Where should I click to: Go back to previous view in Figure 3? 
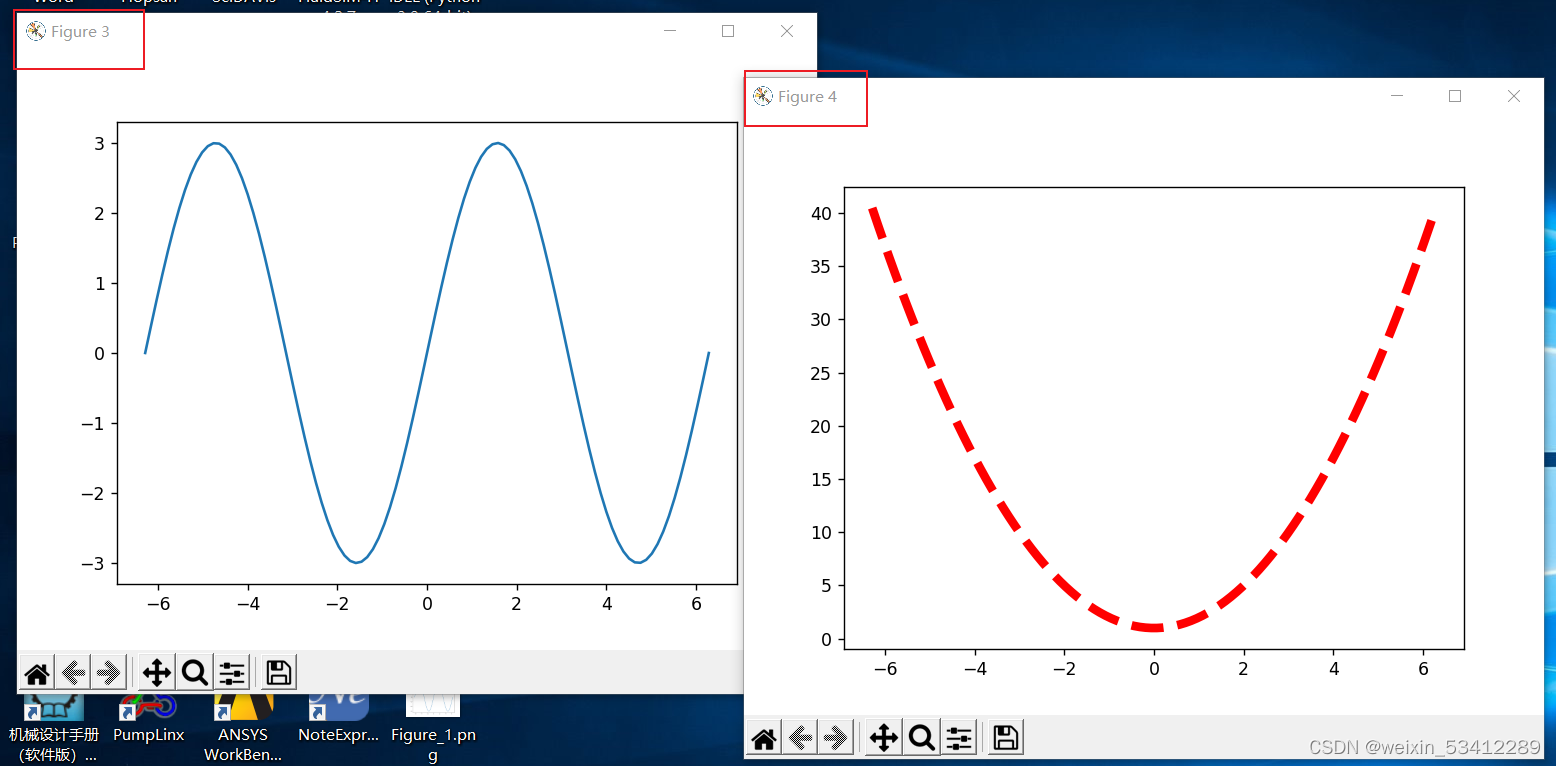coord(73,673)
